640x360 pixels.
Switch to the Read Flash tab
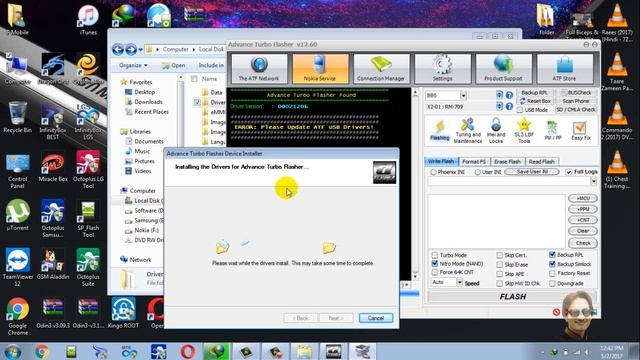[x=542, y=162]
